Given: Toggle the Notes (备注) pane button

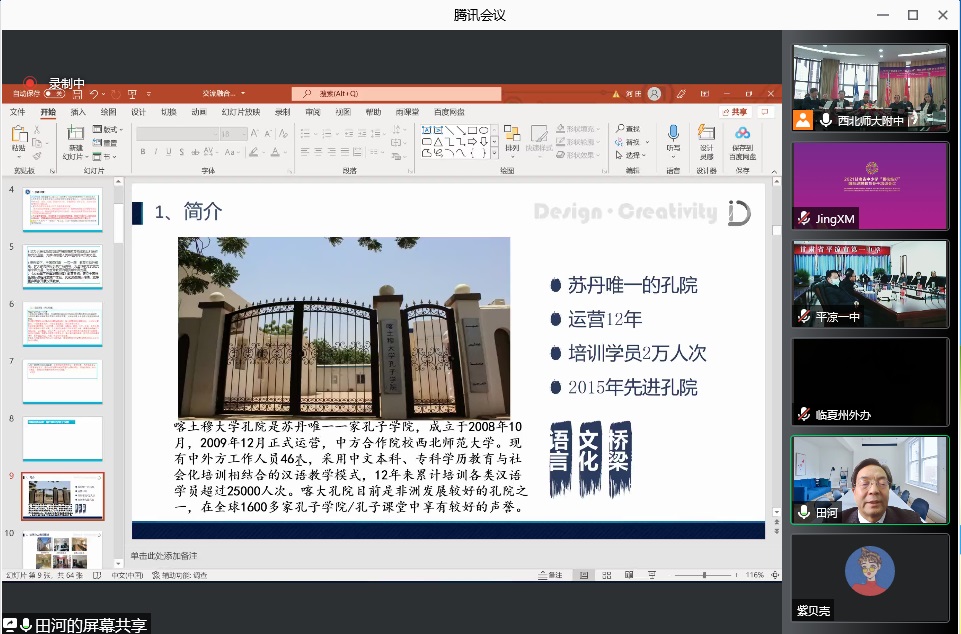Looking at the screenshot, I should pos(550,575).
